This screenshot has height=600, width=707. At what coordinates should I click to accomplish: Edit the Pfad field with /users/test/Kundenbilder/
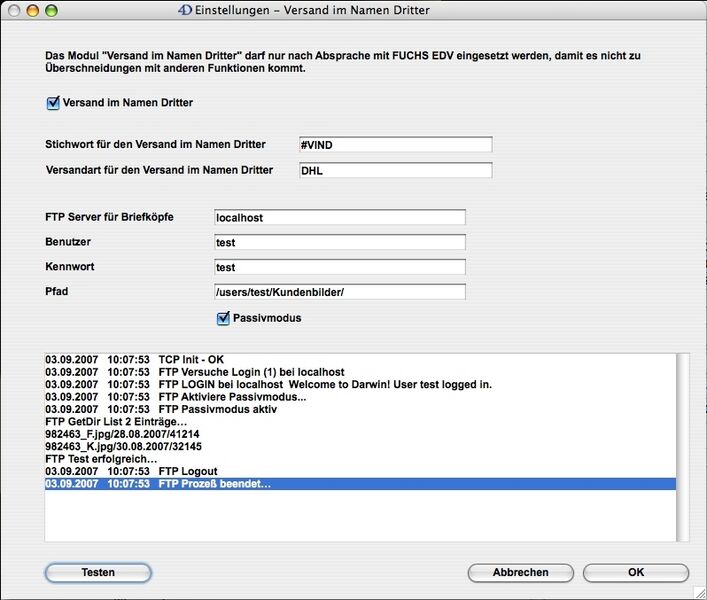pyautogui.click(x=339, y=292)
